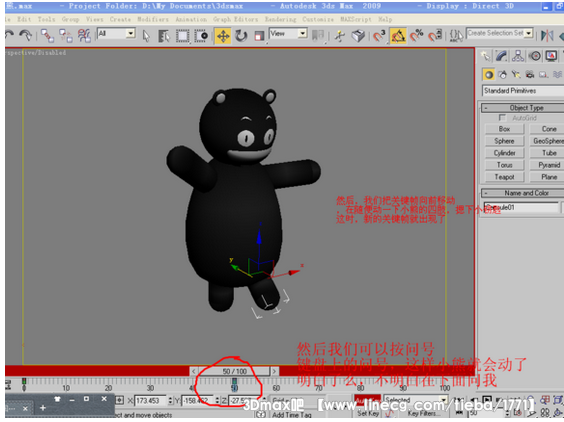Open the Tools menu

coord(46,19)
